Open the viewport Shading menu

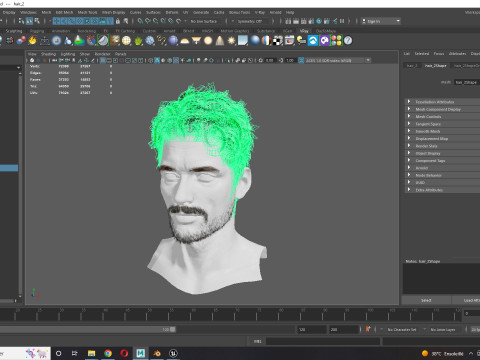point(48,54)
